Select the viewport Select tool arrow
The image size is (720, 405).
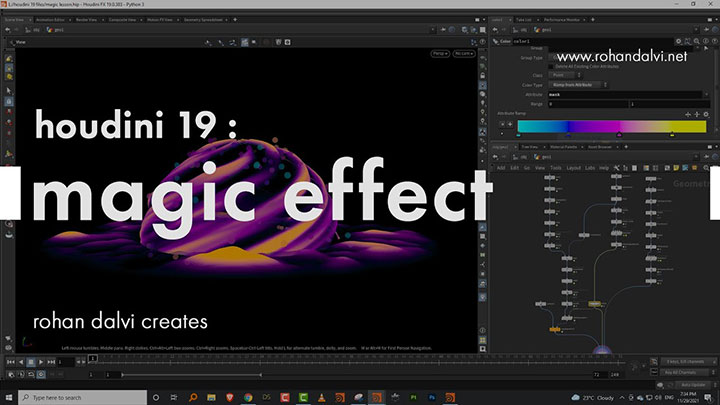coord(9,90)
